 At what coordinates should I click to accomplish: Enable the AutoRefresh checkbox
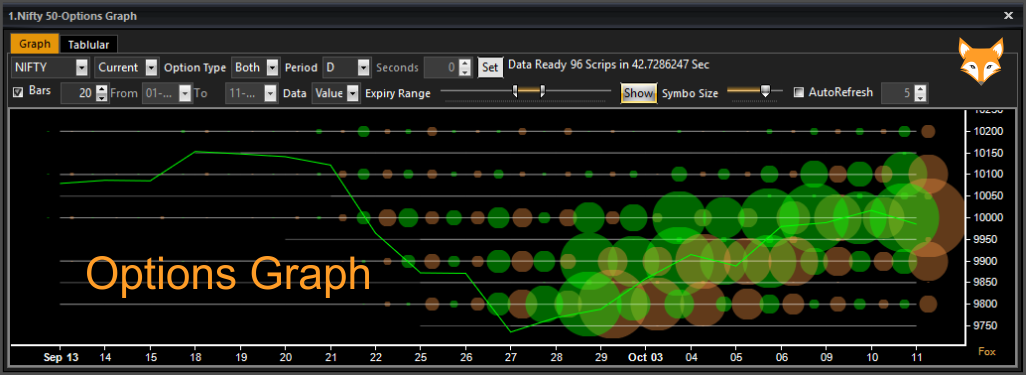(798, 92)
